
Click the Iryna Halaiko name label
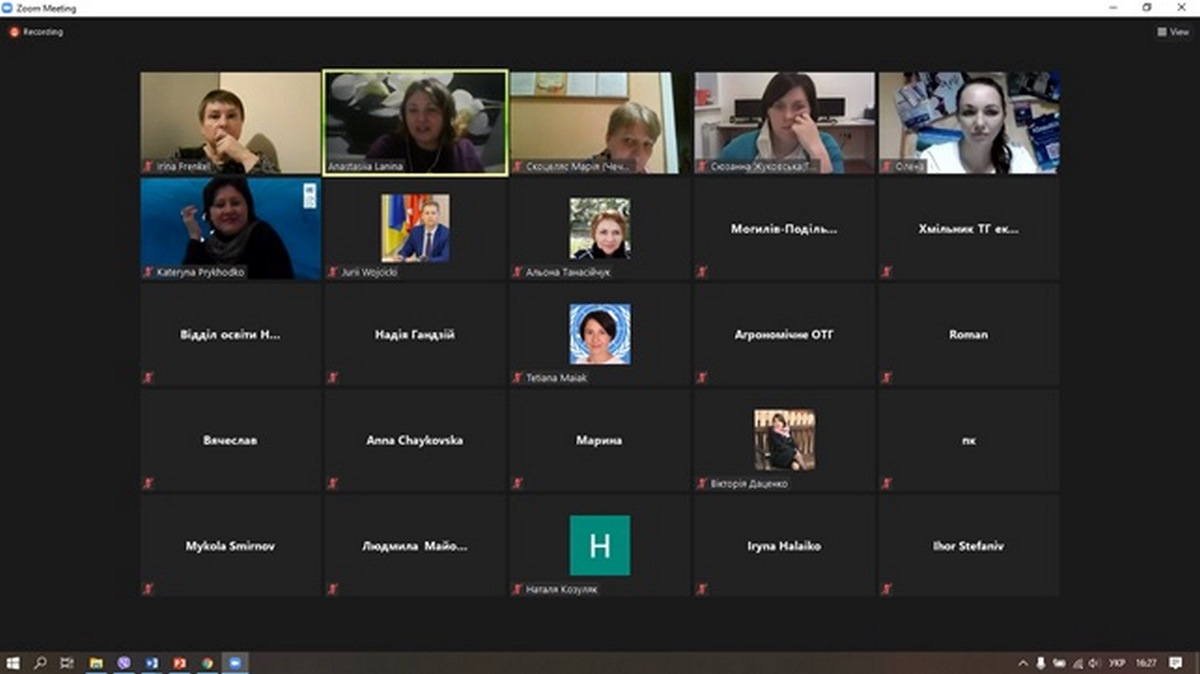pyautogui.click(x=784, y=547)
